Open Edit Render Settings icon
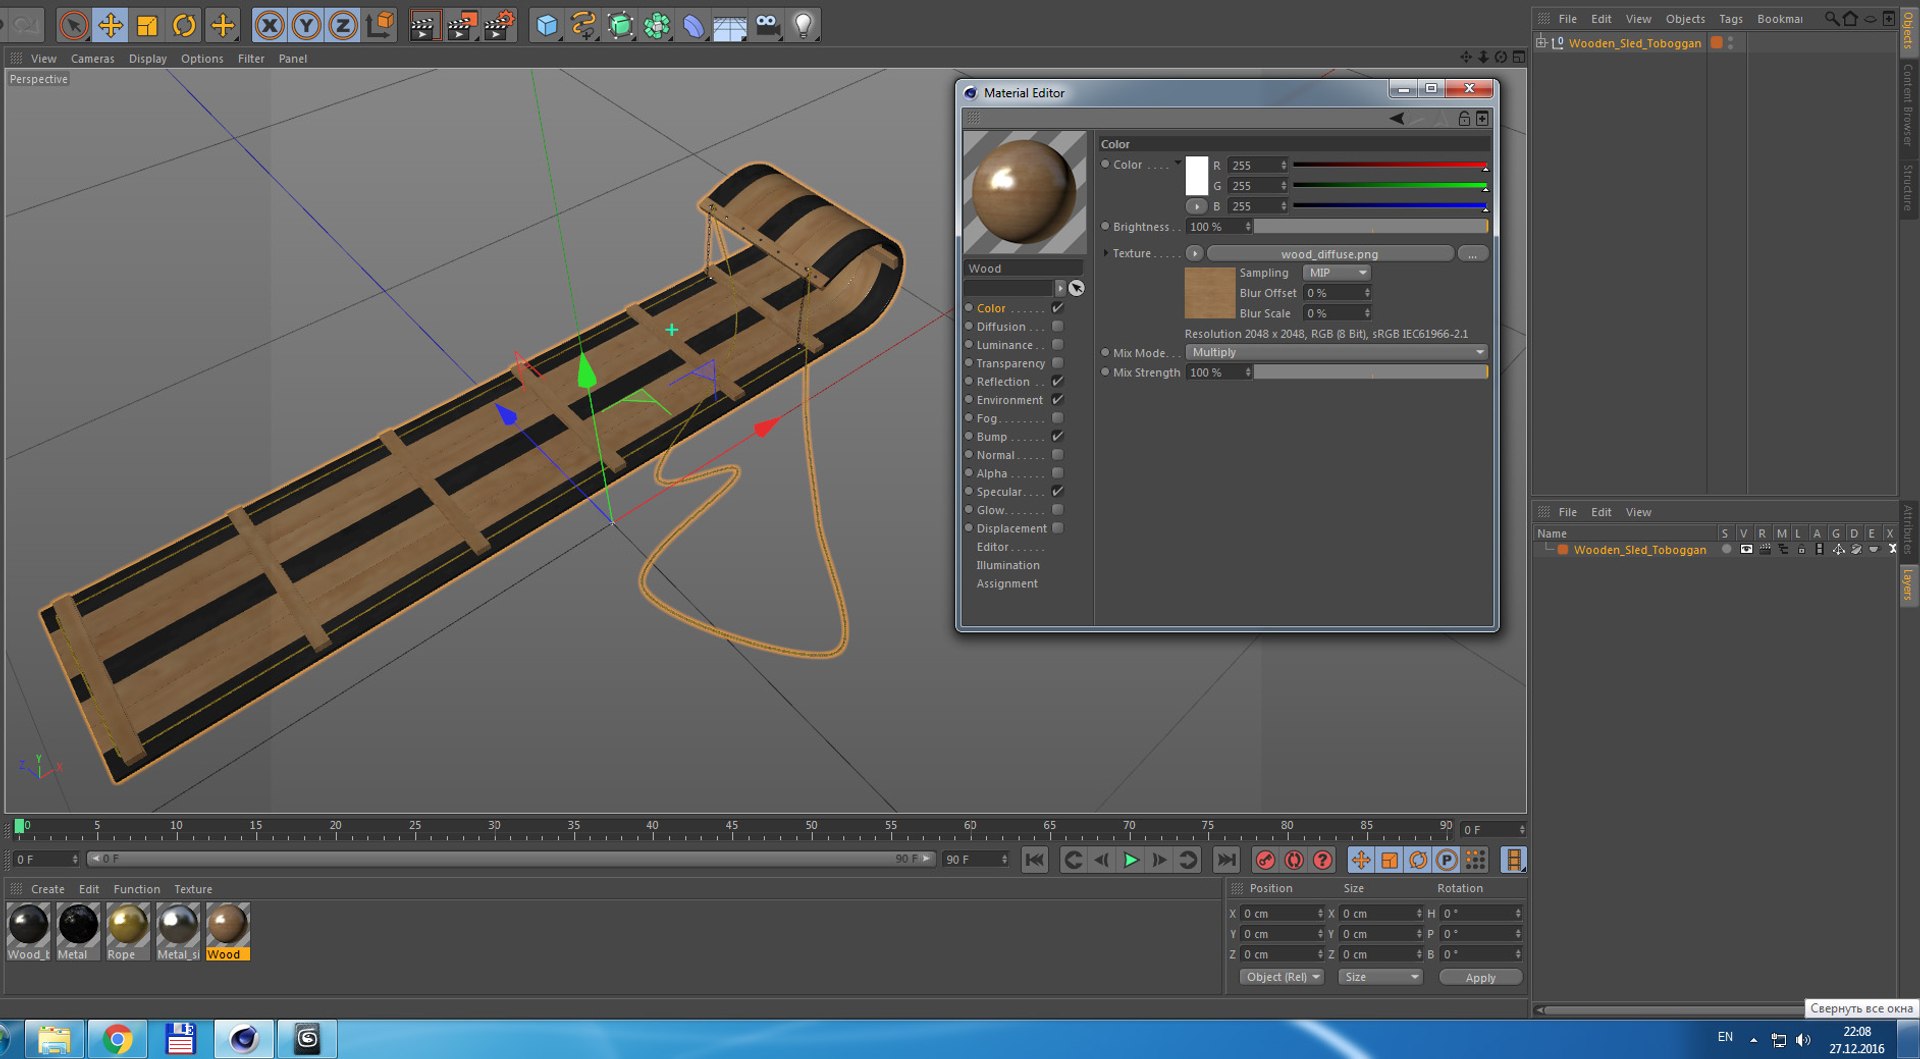The image size is (1920, 1059). [x=498, y=25]
